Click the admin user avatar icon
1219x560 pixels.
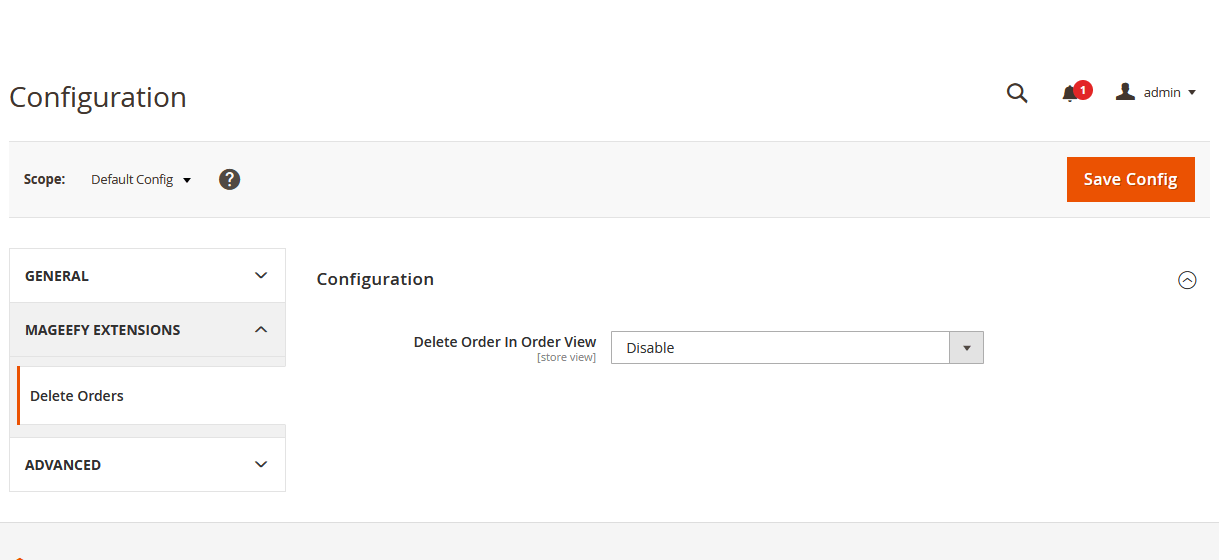click(1125, 92)
